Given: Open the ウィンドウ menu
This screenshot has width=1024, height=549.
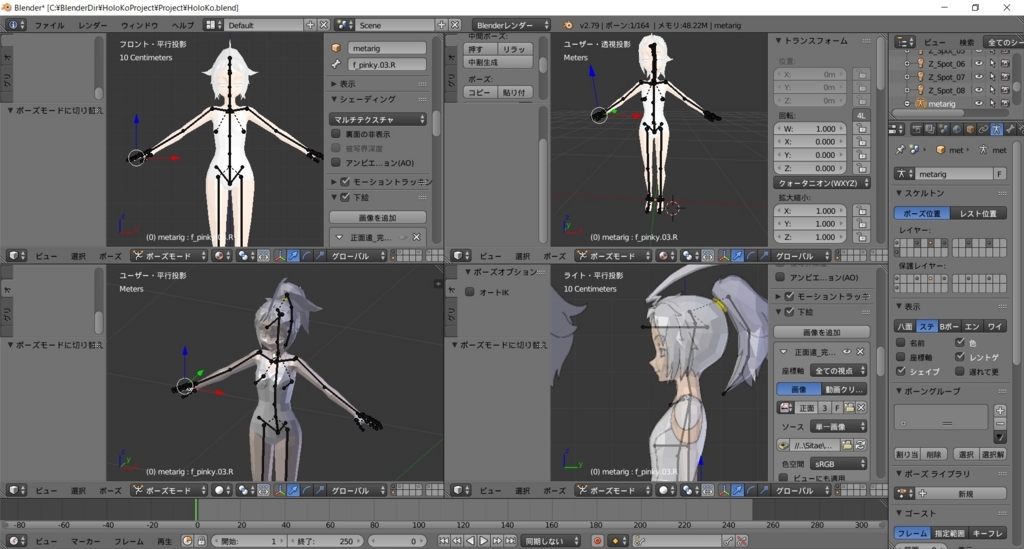Looking at the screenshot, I should (x=139, y=25).
